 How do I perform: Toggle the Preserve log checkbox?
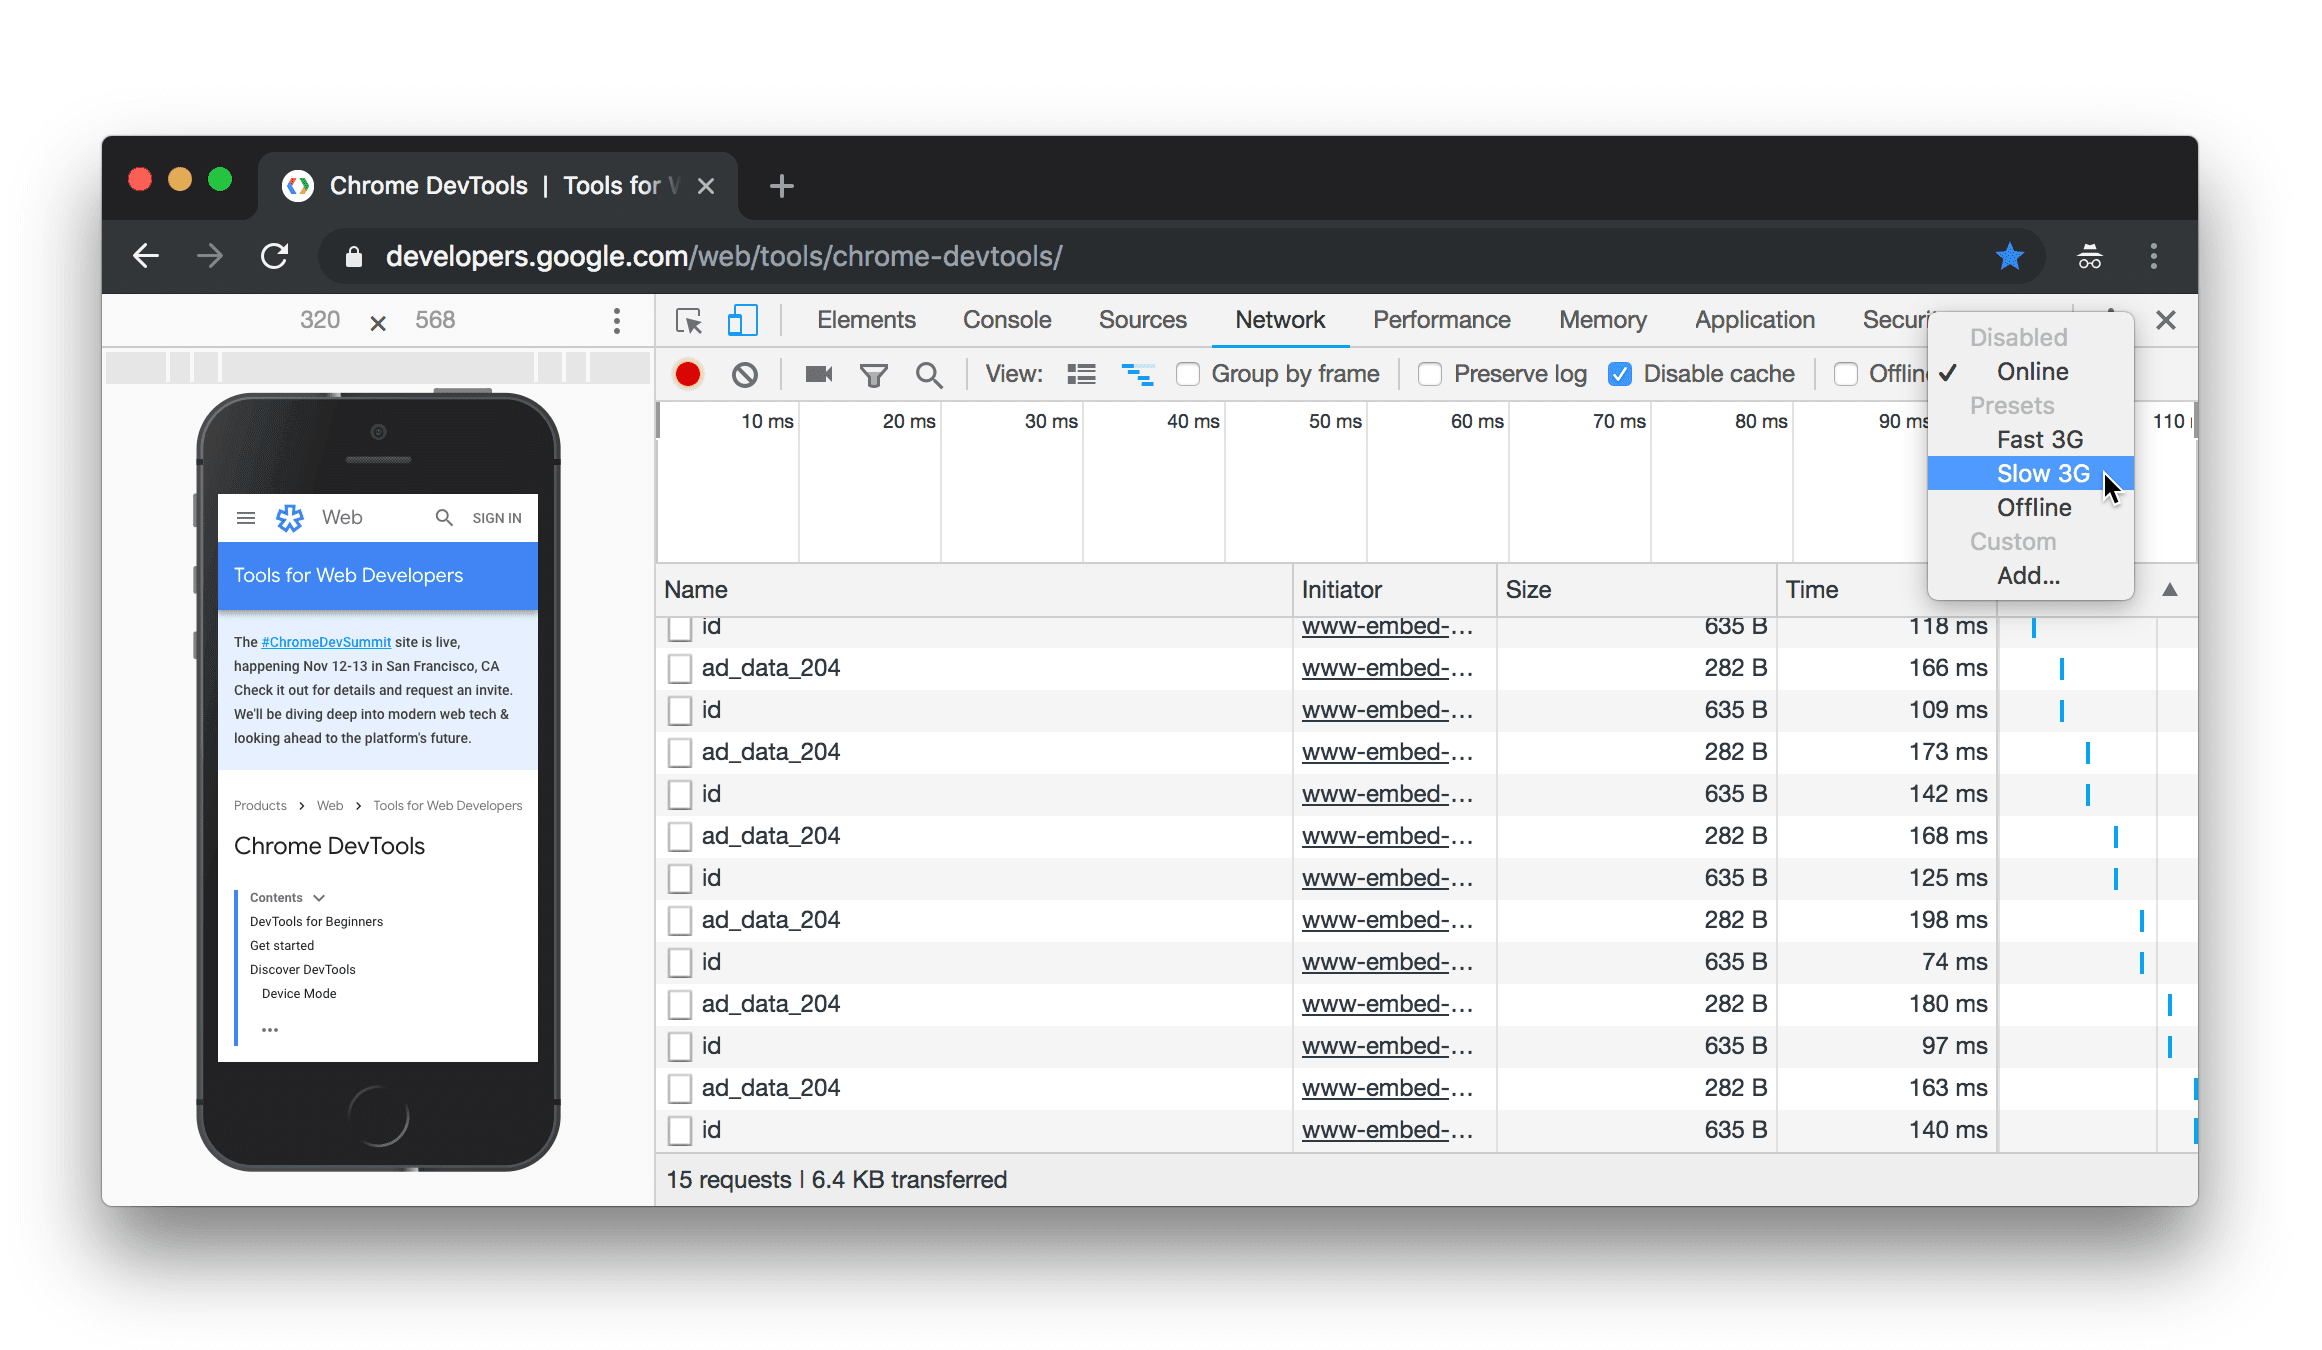tap(1432, 373)
